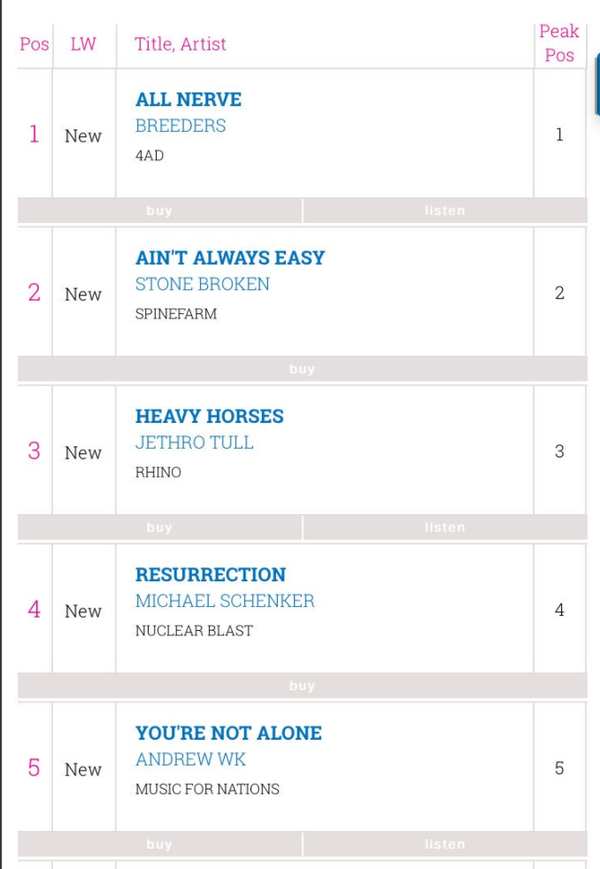Viewport: 600px width, 869px height.
Task: Open the HEAVY HORSES title link
Action: (209, 416)
